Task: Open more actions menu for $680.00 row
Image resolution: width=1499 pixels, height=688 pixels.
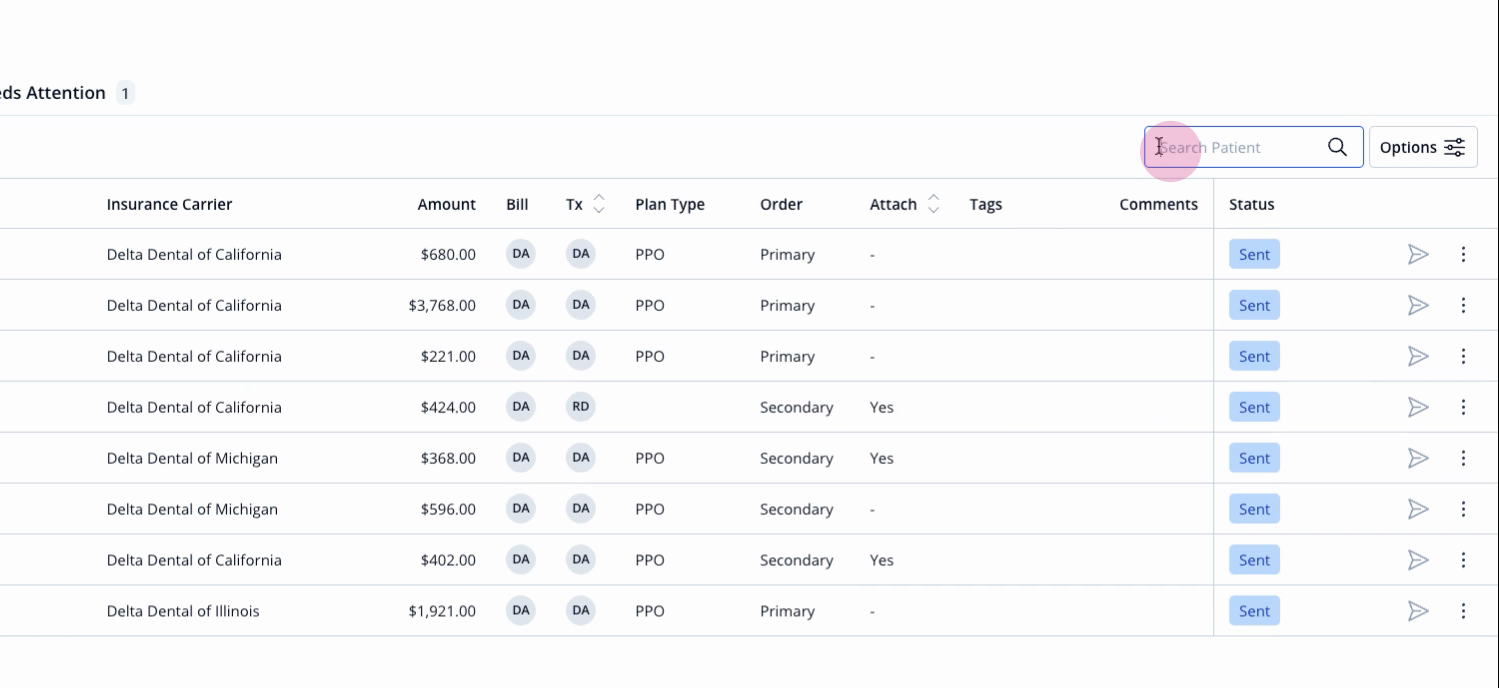Action: [x=1463, y=254]
